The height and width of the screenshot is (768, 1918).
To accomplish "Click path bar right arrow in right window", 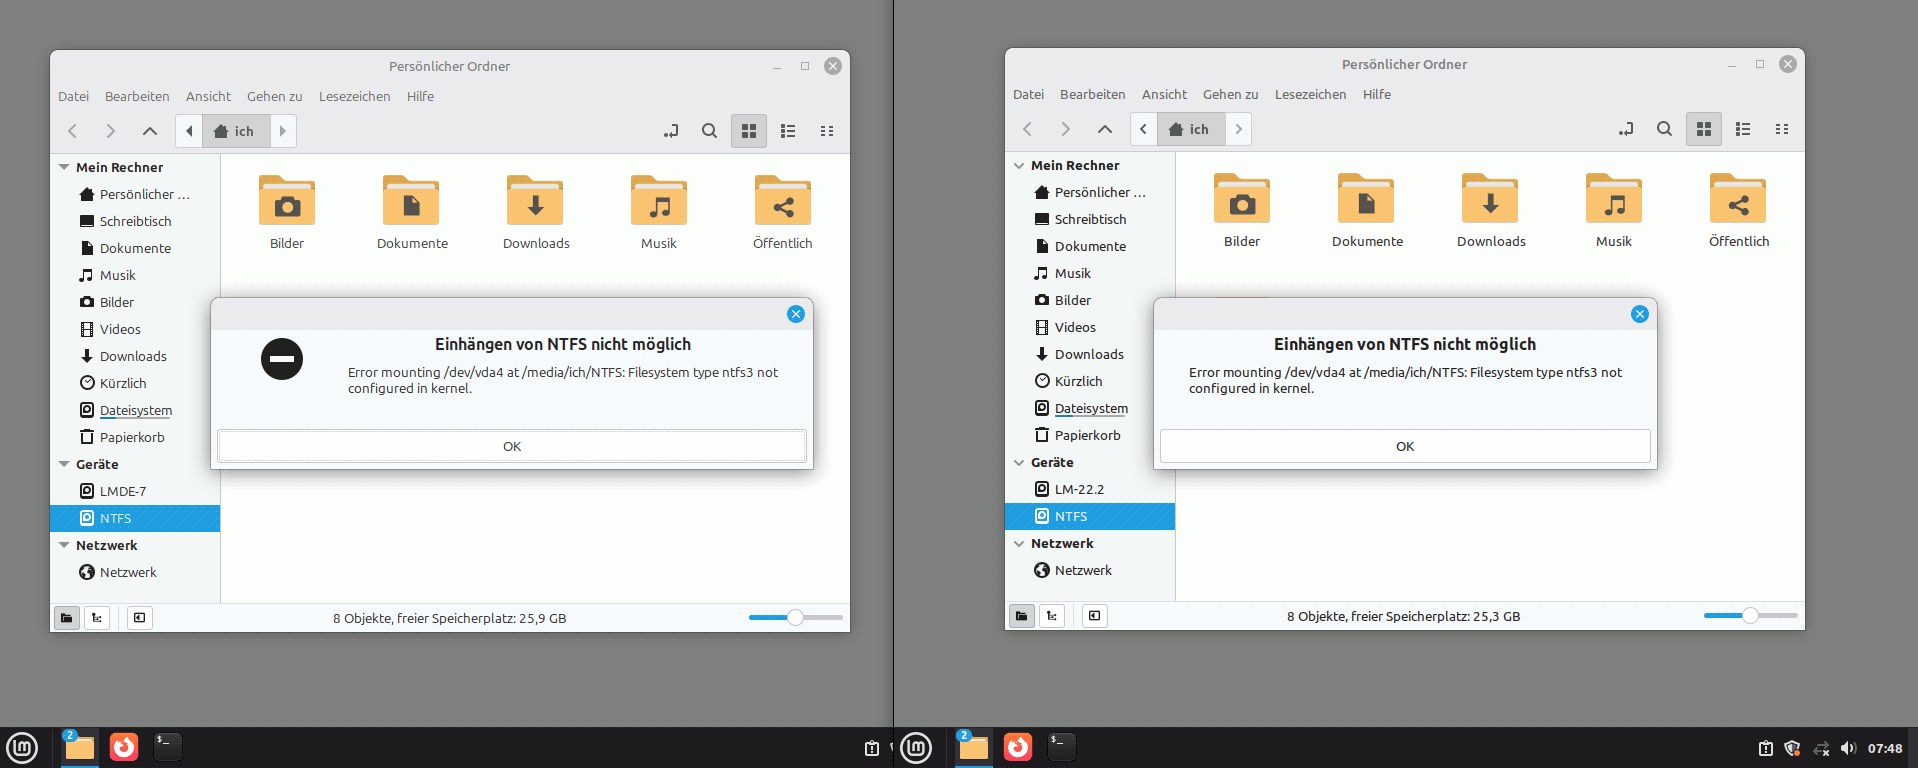I will [x=1238, y=129].
